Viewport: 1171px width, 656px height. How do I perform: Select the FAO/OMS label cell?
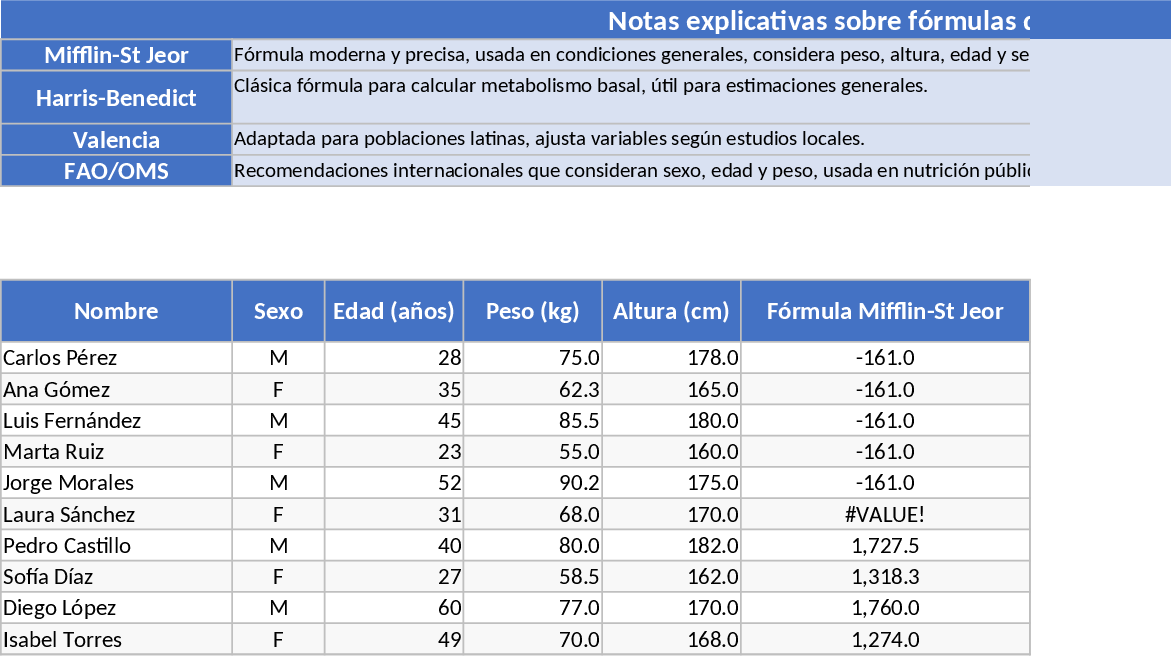pyautogui.click(x=117, y=171)
